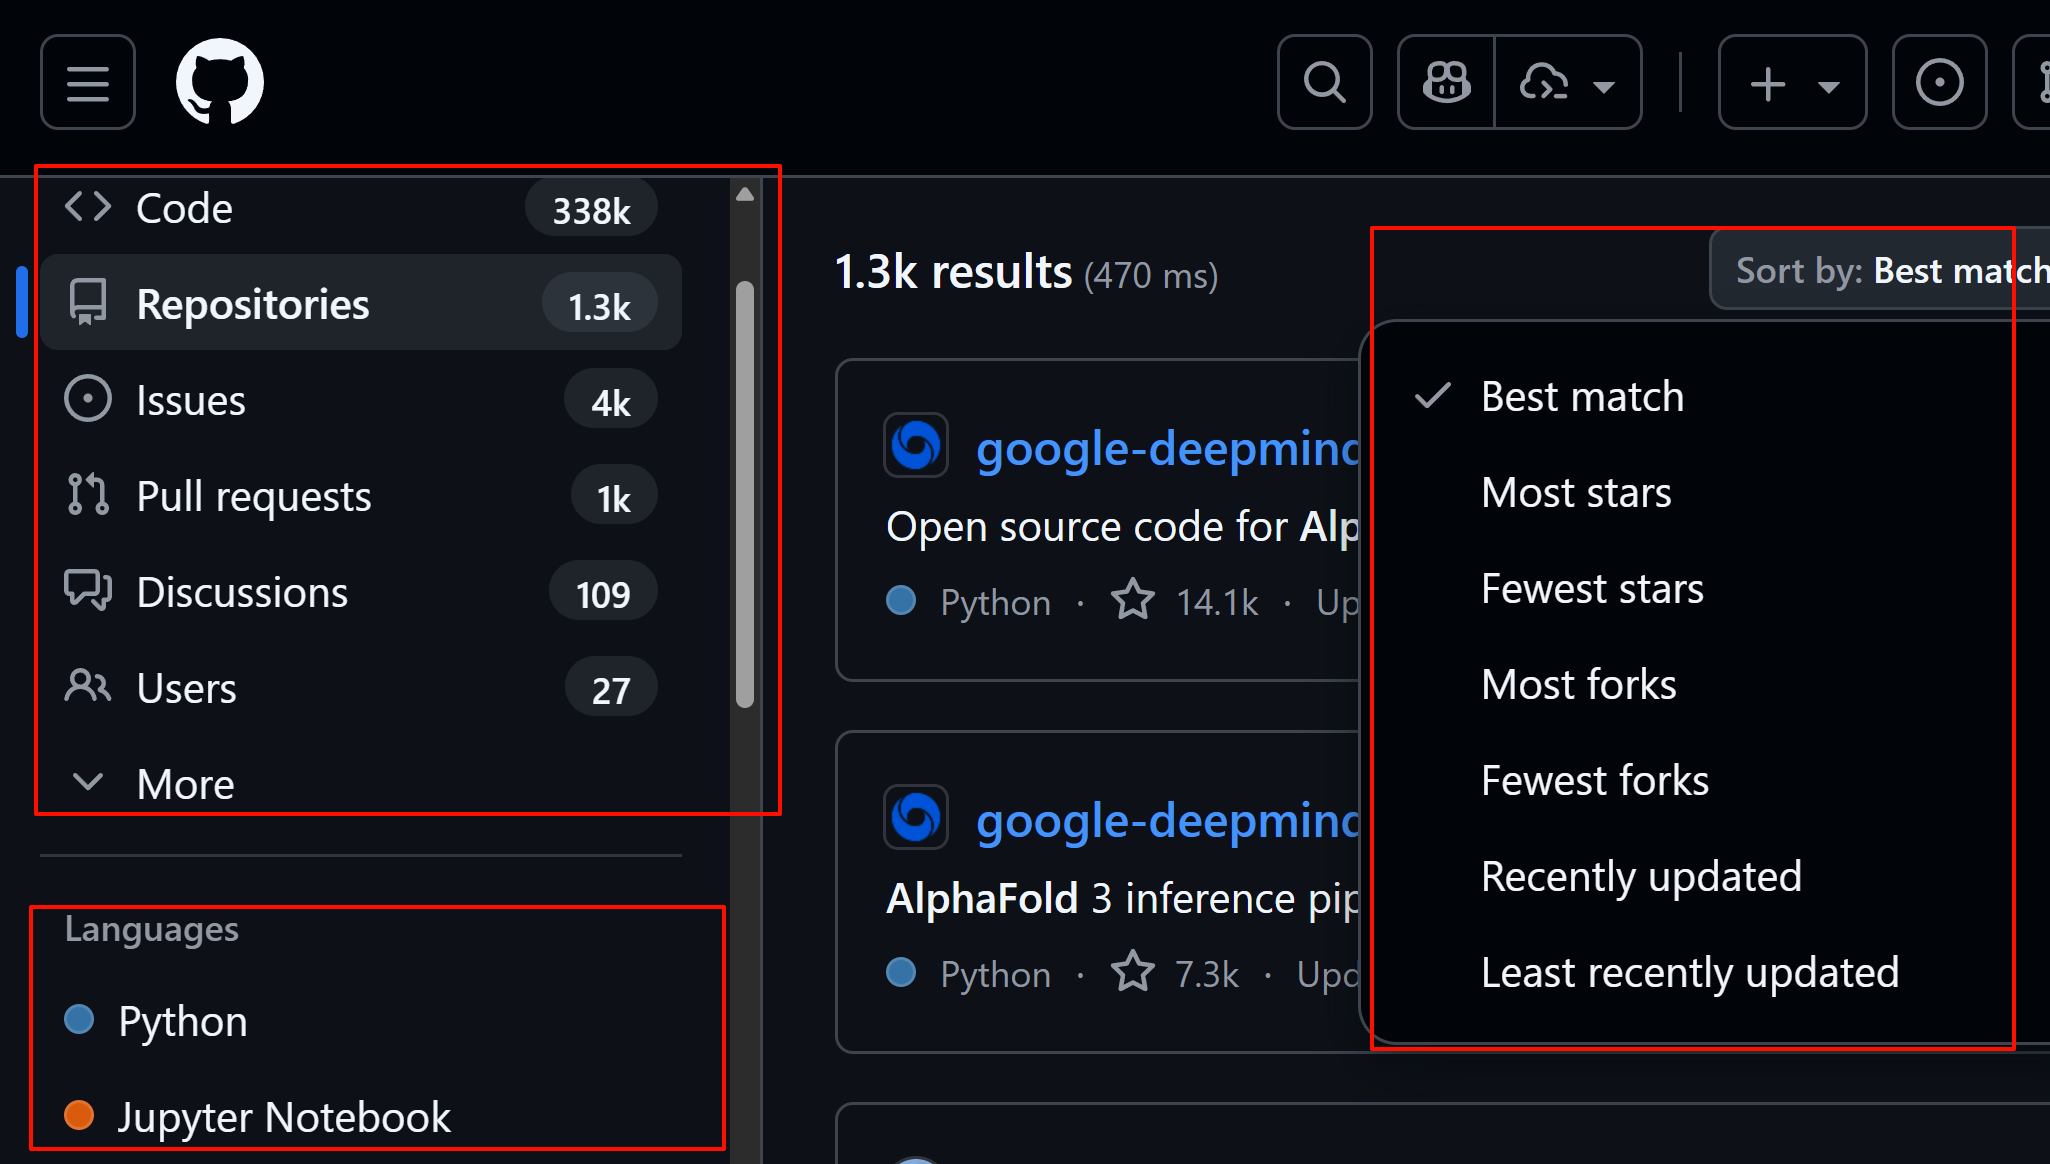This screenshot has width=2050, height=1164.
Task: Open the hamburger navigation menu
Action: coord(88,83)
